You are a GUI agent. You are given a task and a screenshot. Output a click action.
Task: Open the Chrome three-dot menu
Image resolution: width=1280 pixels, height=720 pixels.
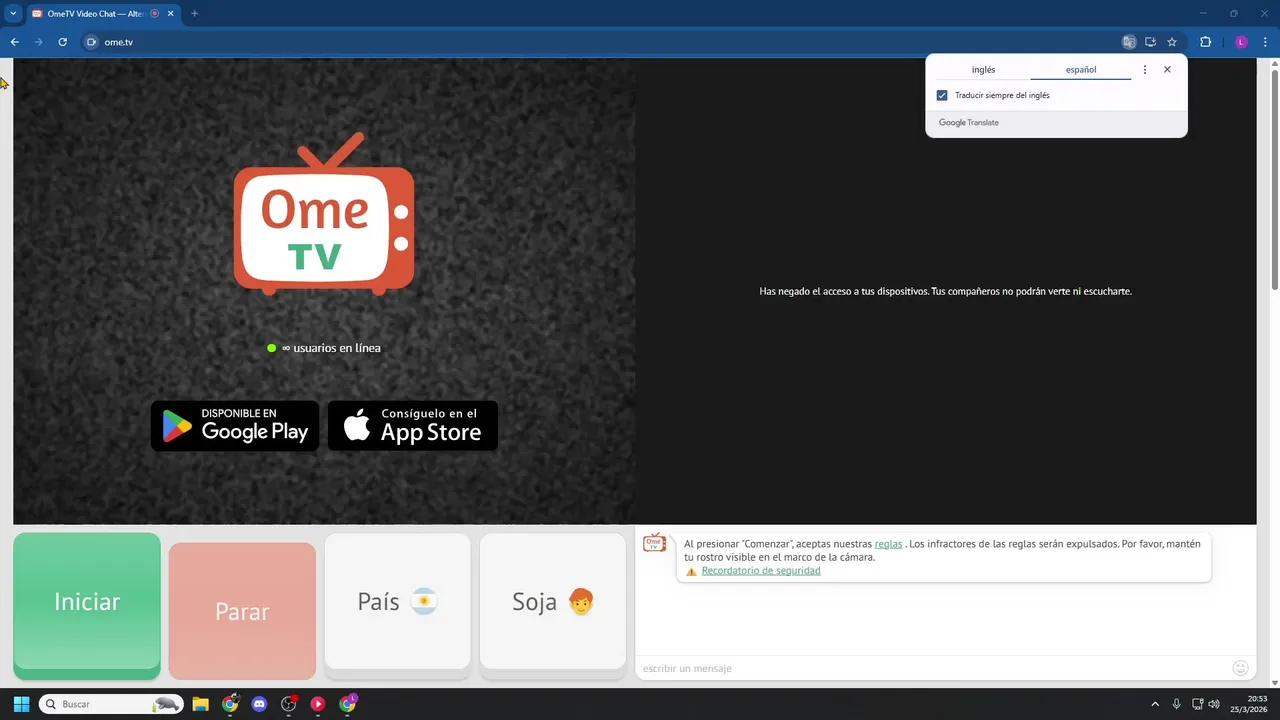click(1266, 42)
